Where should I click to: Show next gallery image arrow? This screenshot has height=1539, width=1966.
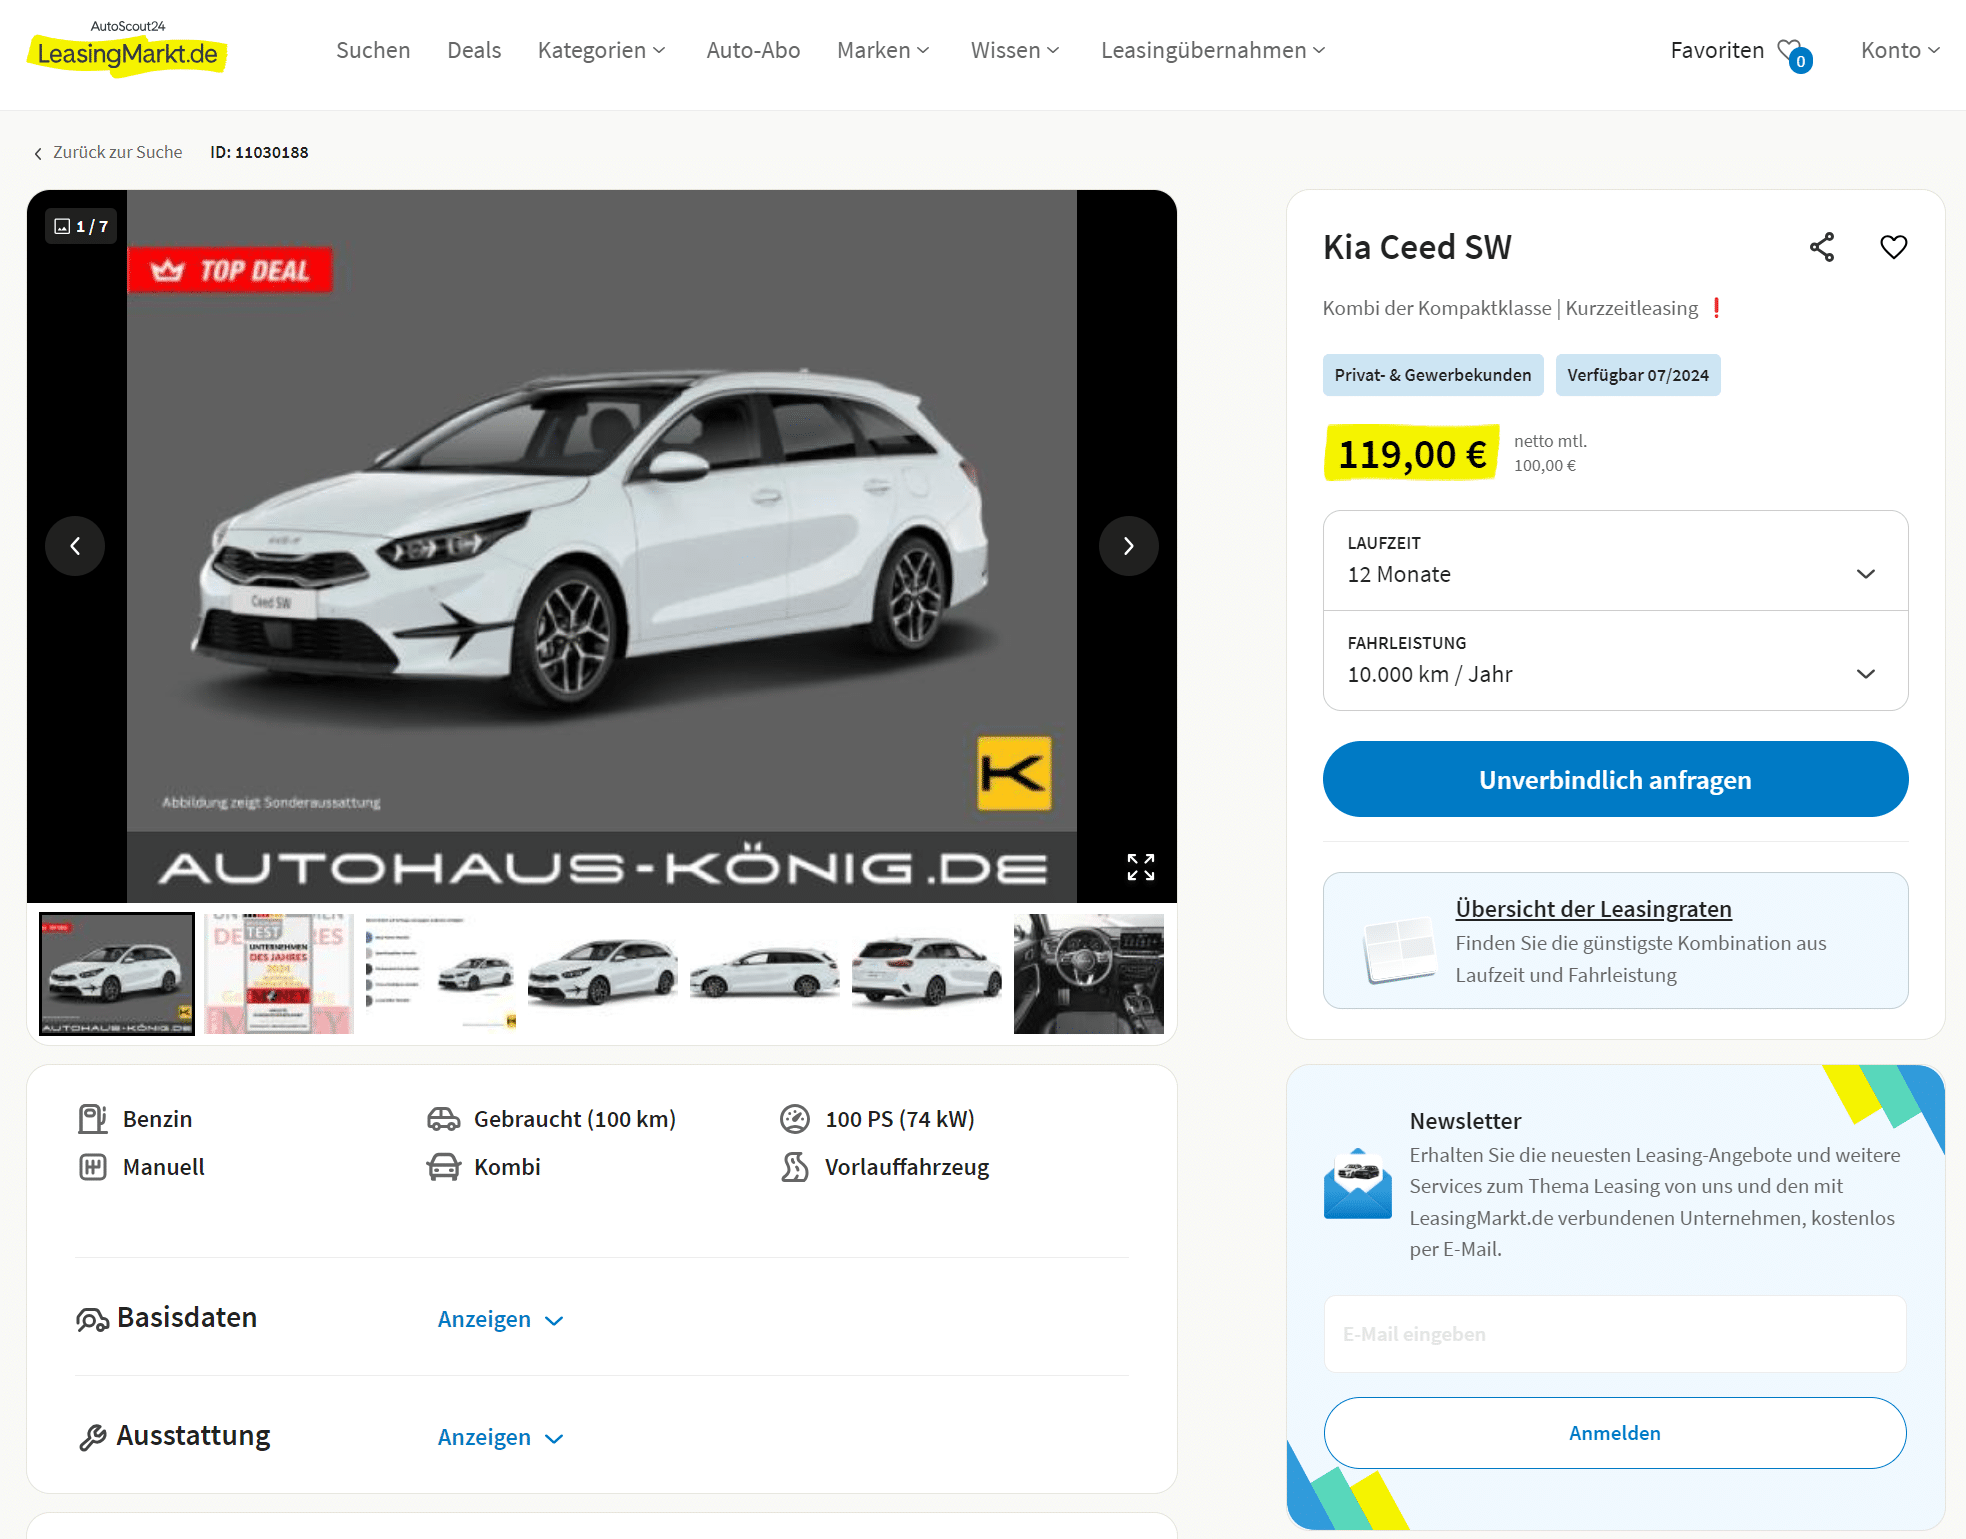(x=1128, y=546)
